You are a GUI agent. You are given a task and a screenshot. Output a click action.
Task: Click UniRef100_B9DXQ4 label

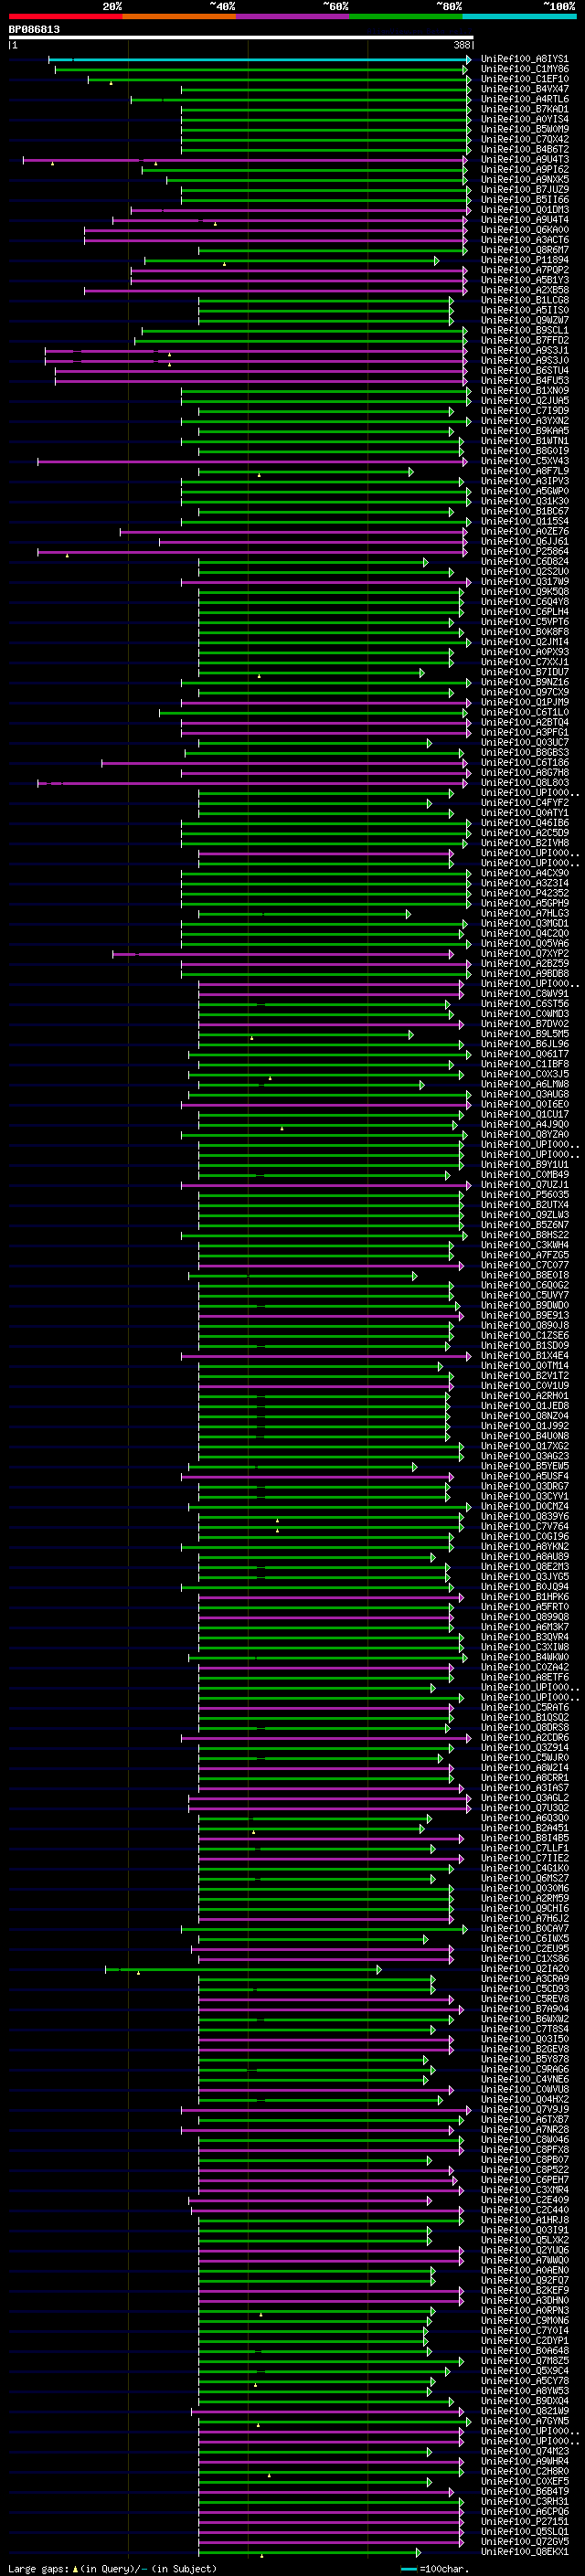tap(524, 2401)
